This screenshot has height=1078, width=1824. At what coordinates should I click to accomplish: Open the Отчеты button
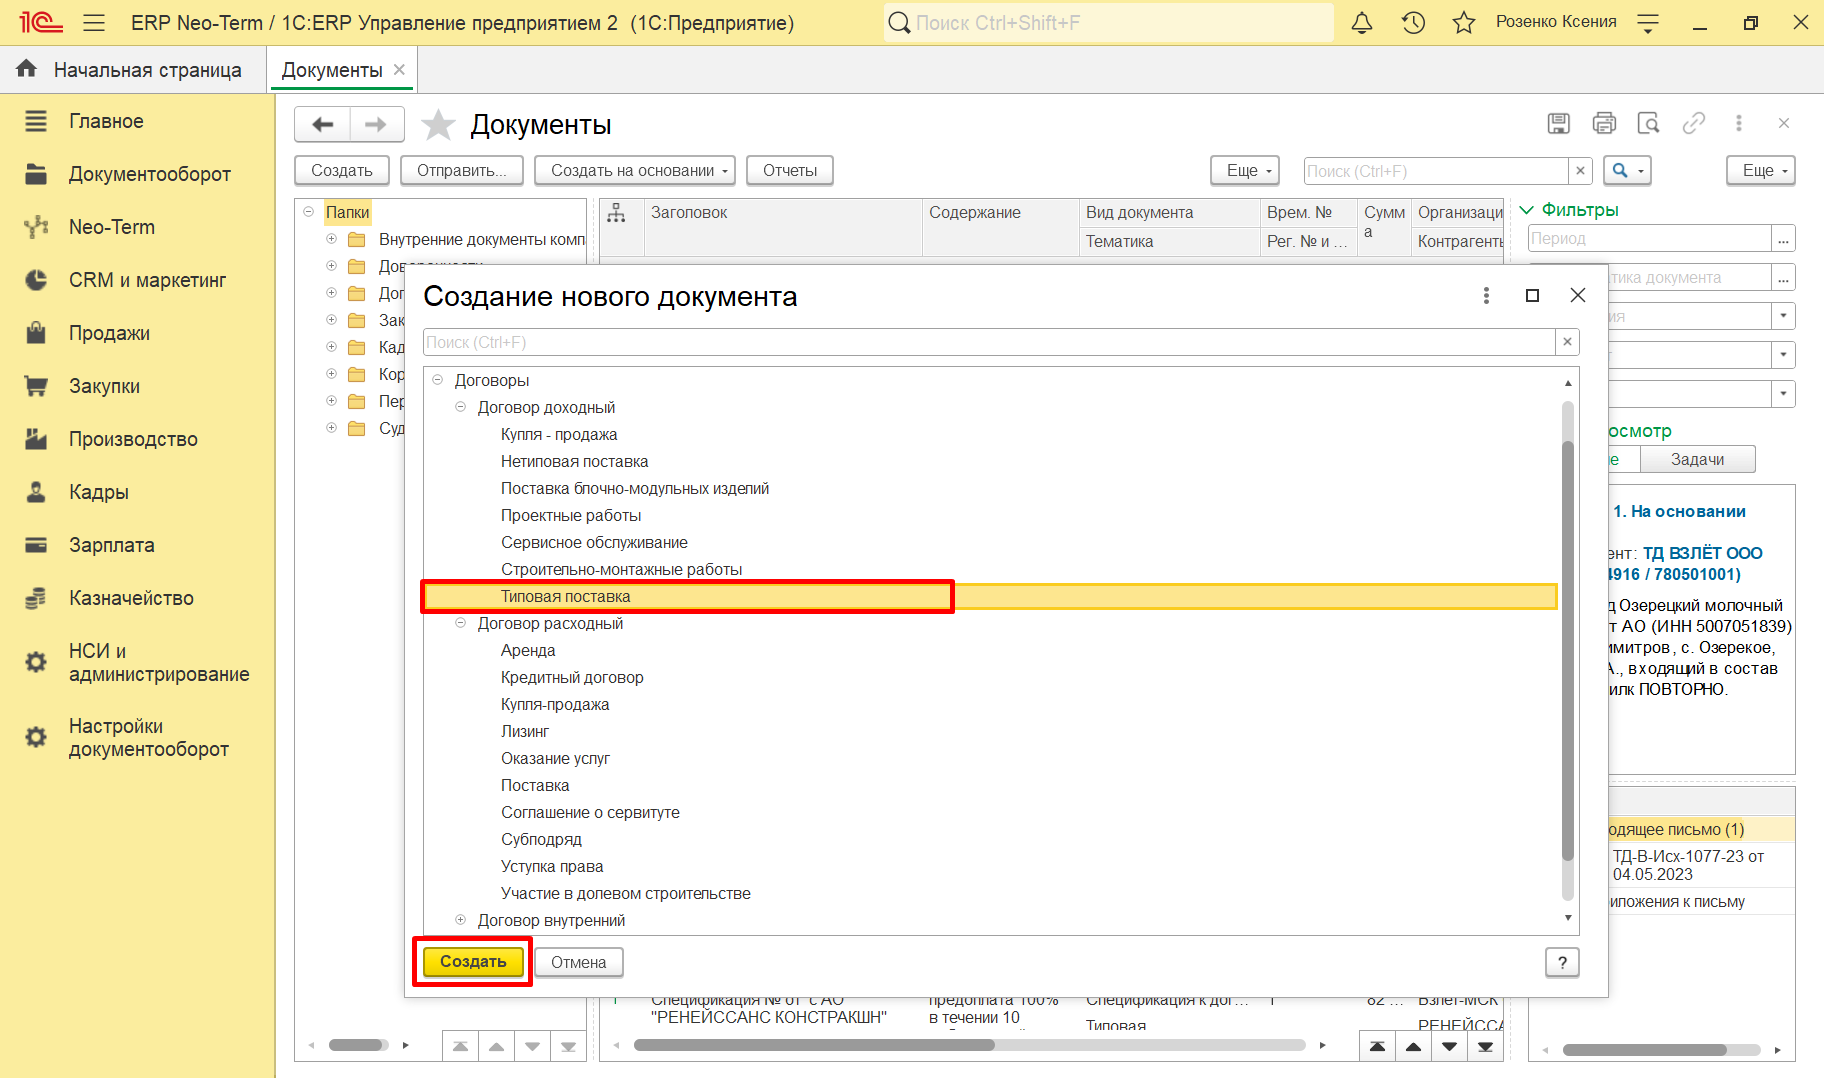click(x=790, y=170)
